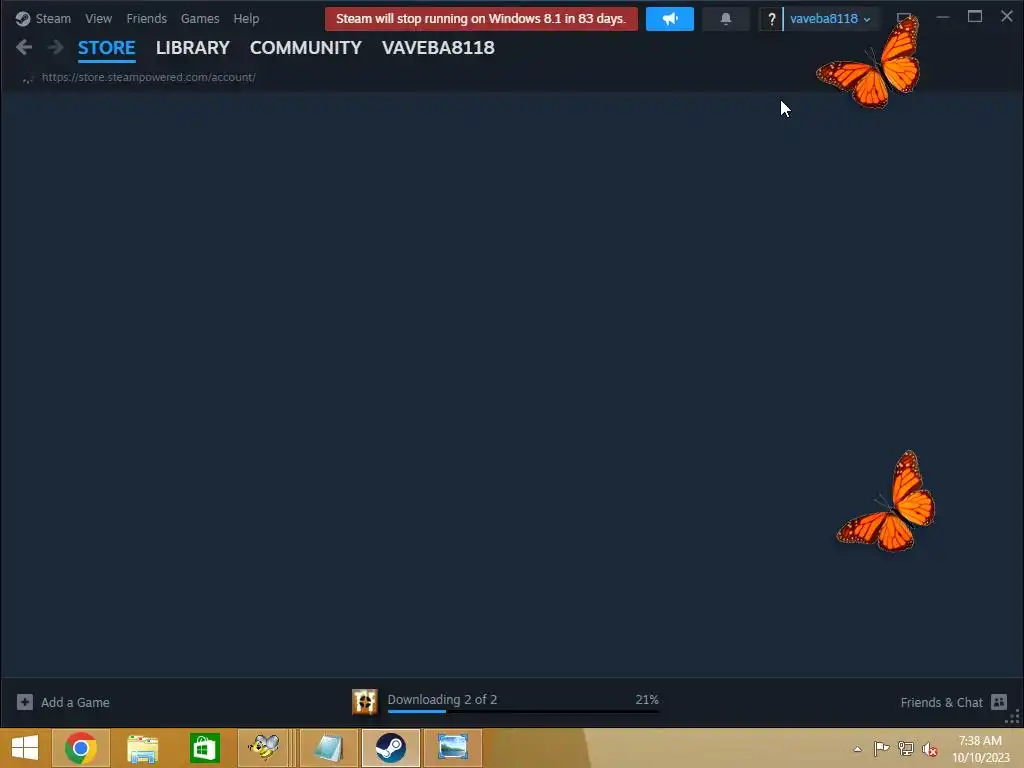Open the Games menu
Image resolution: width=1024 pixels, height=768 pixels.
click(x=200, y=18)
